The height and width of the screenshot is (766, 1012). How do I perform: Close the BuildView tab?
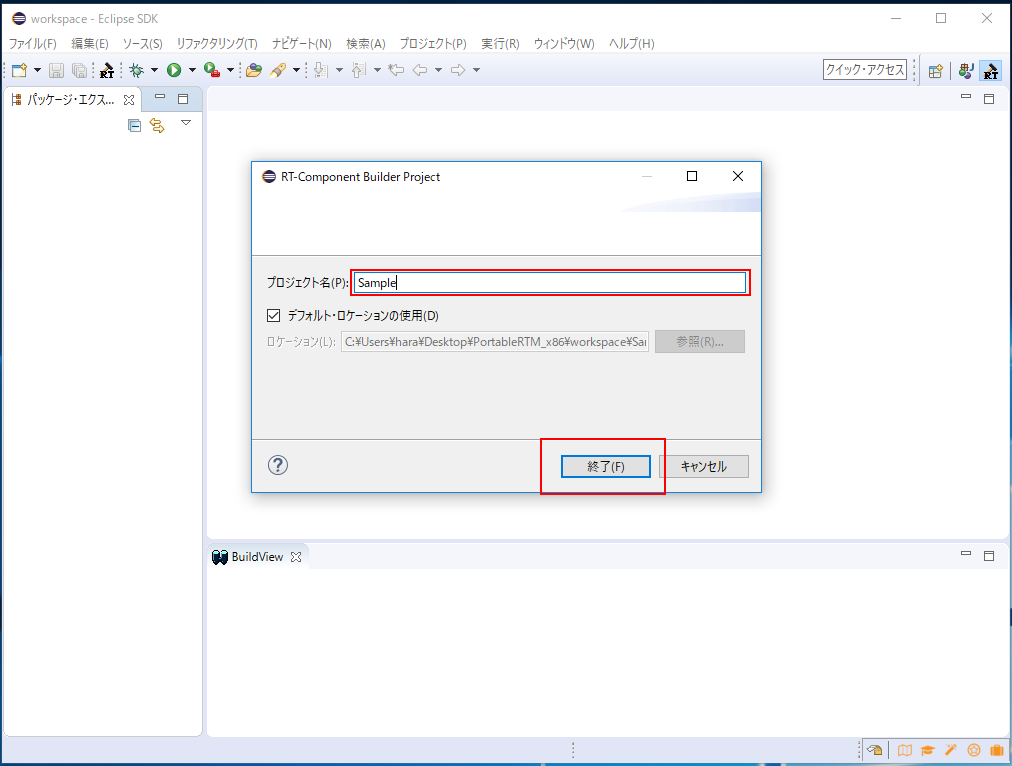pyautogui.click(x=296, y=557)
